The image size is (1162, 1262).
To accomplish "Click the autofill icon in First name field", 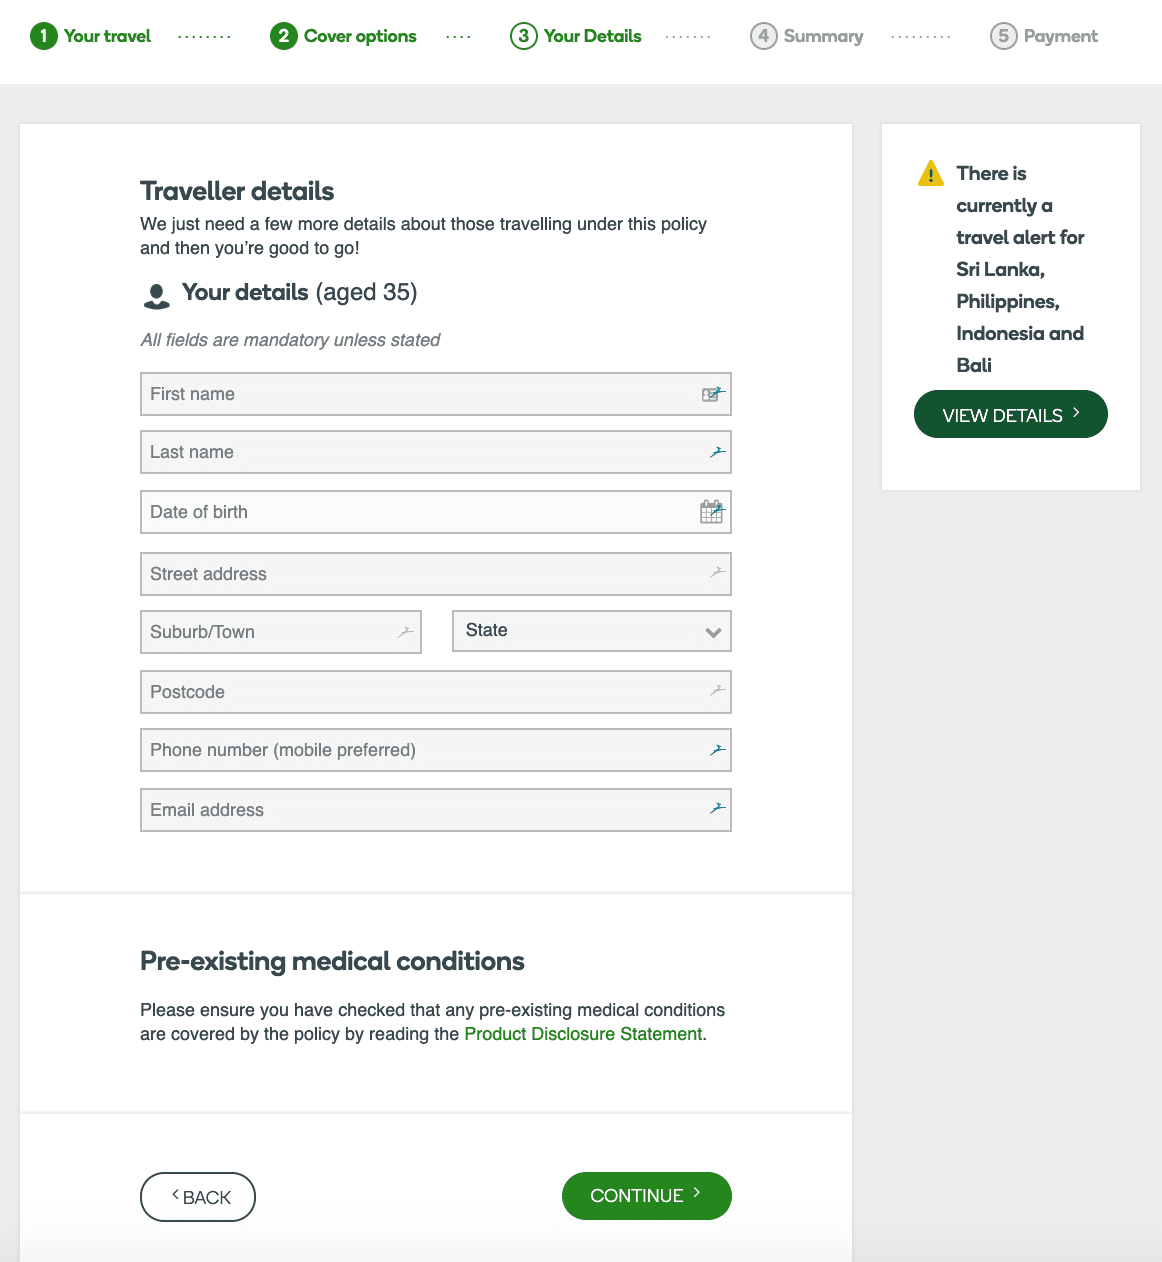I will point(712,394).
